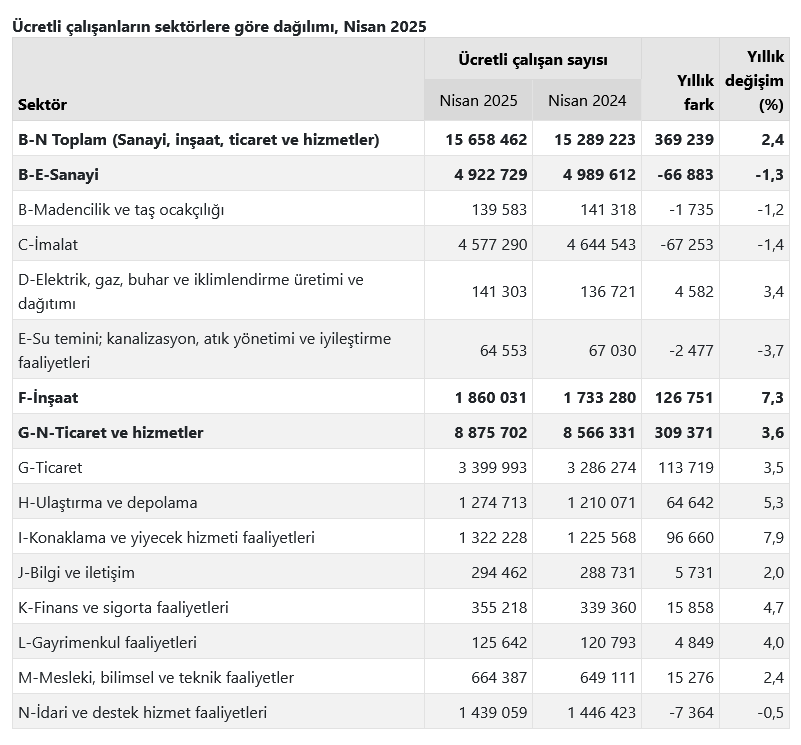This screenshot has width=801, height=745.
Task: Select the H-Ulaştırma ve depolama row
Action: [x=400, y=502]
